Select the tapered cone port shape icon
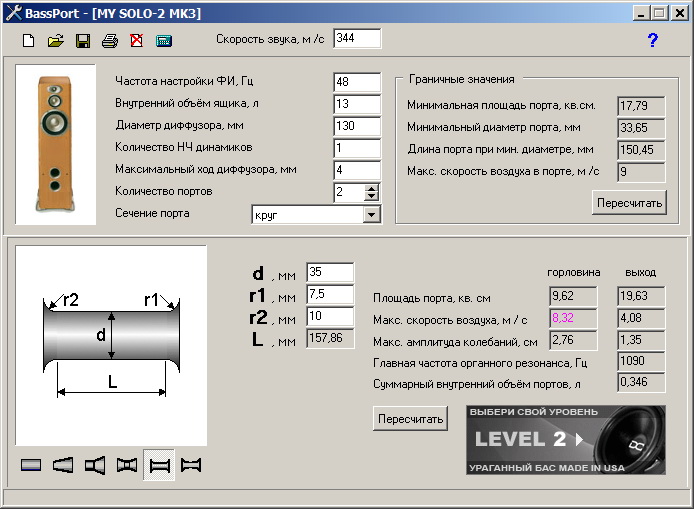 click(63, 465)
